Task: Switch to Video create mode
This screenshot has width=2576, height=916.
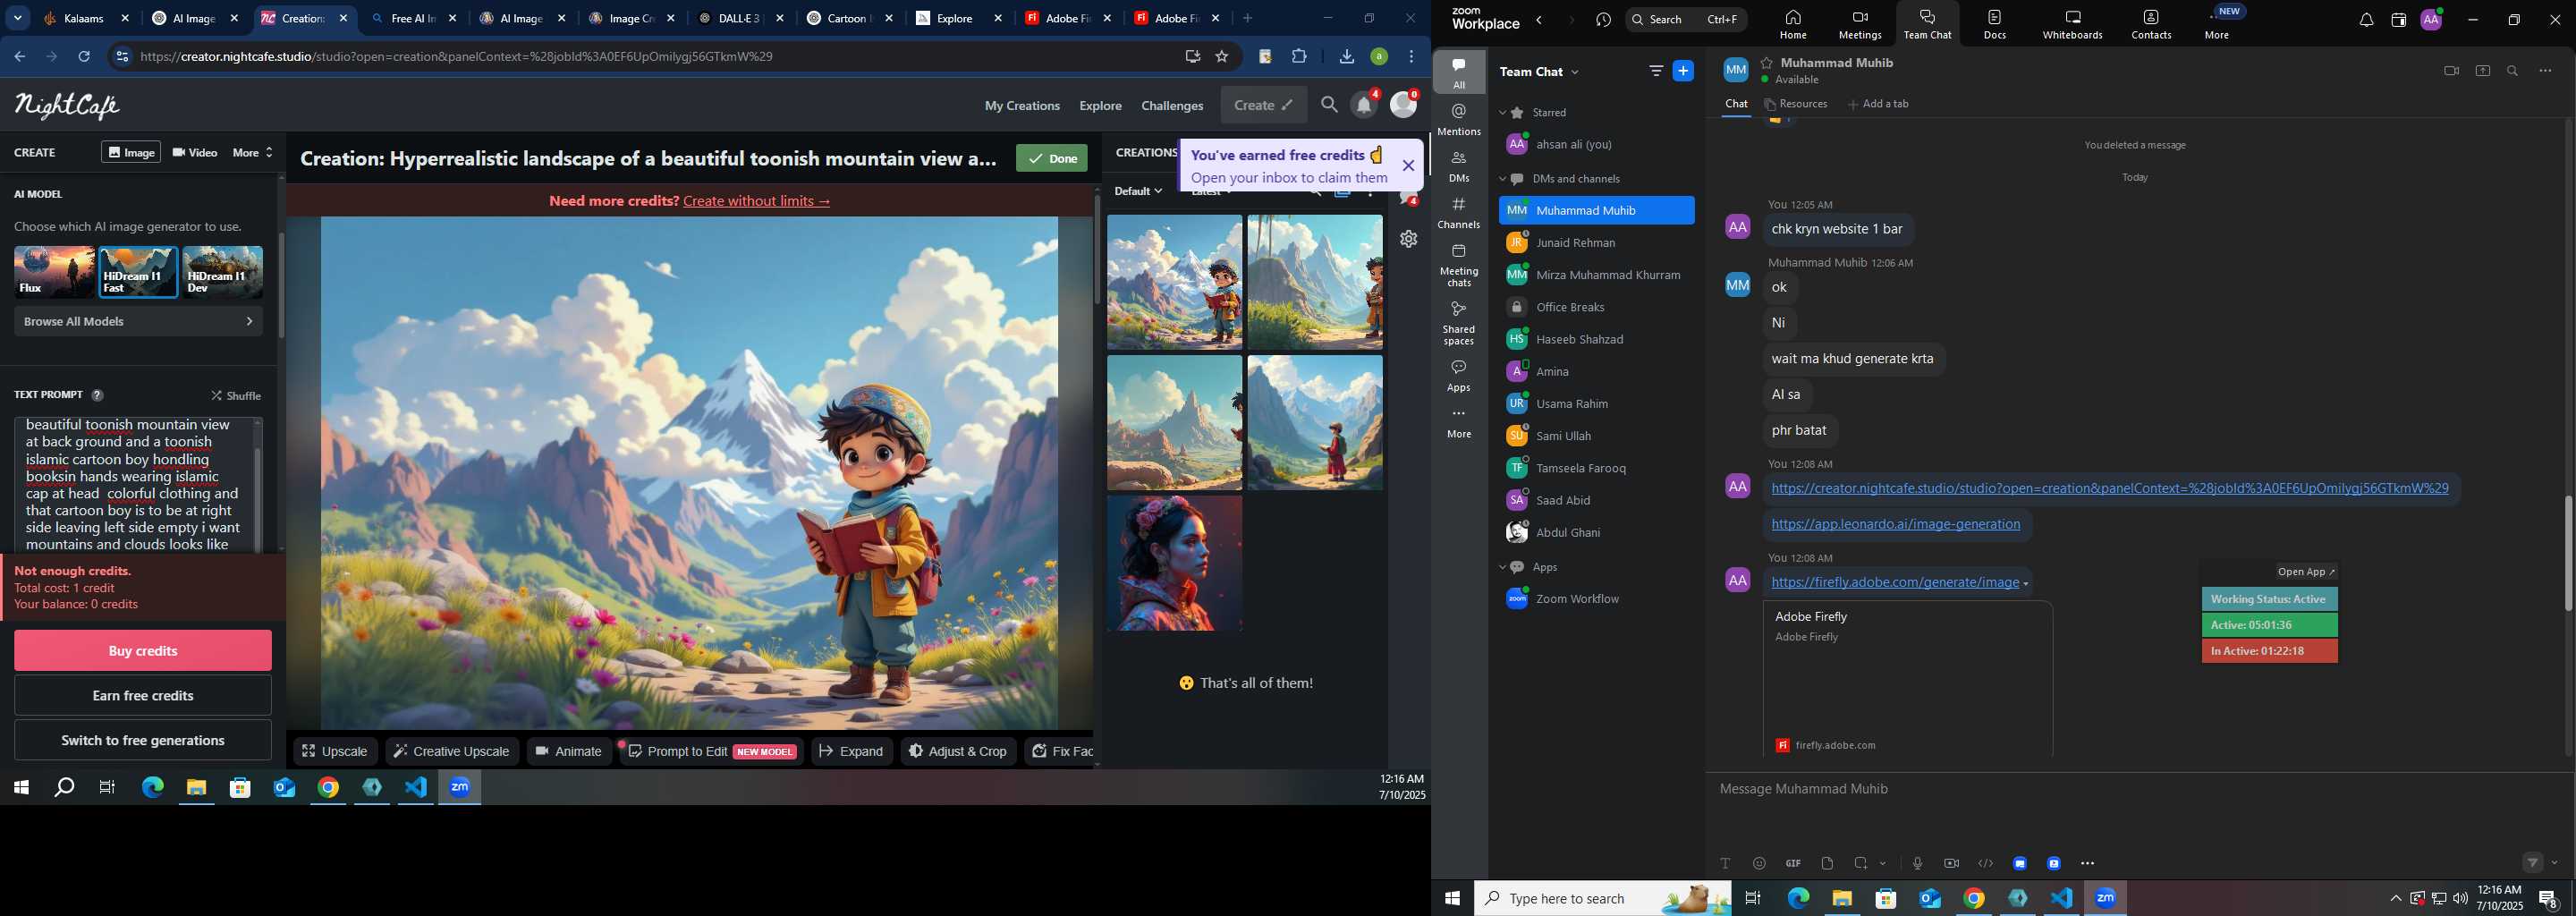Action: [195, 152]
